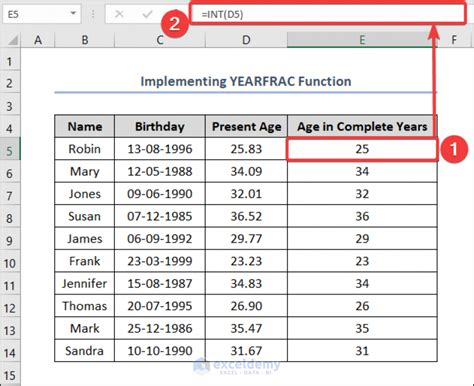The width and height of the screenshot is (474, 386).
Task: Click the cell containing 'Jones'
Action: (85, 194)
